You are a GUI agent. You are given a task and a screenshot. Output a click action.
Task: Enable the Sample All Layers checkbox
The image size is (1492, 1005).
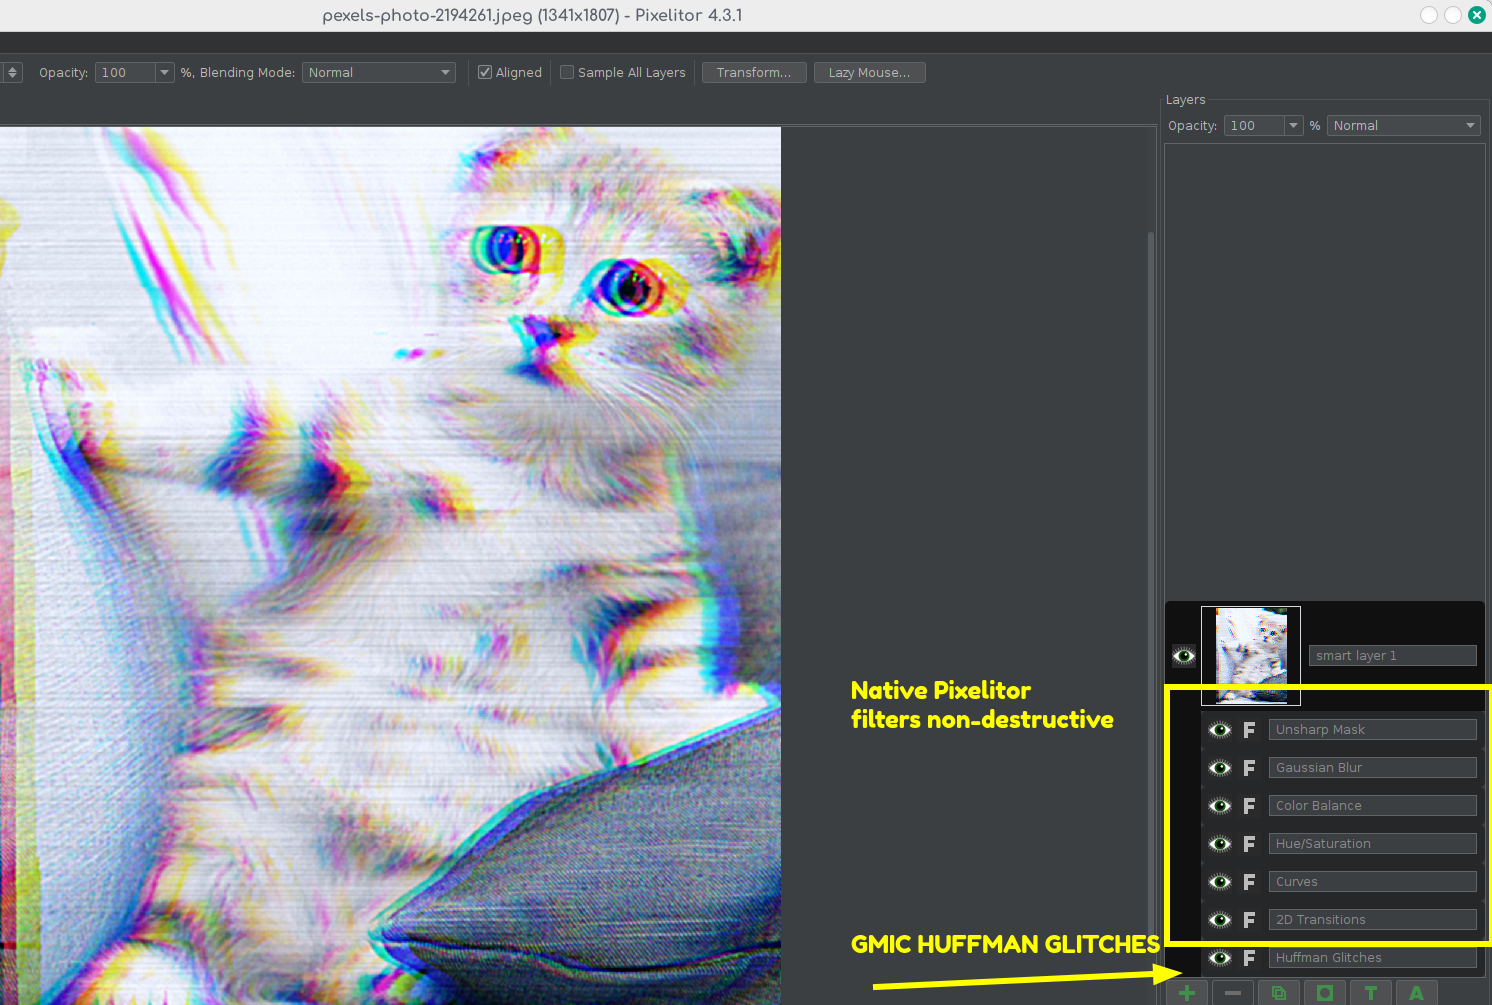567,72
